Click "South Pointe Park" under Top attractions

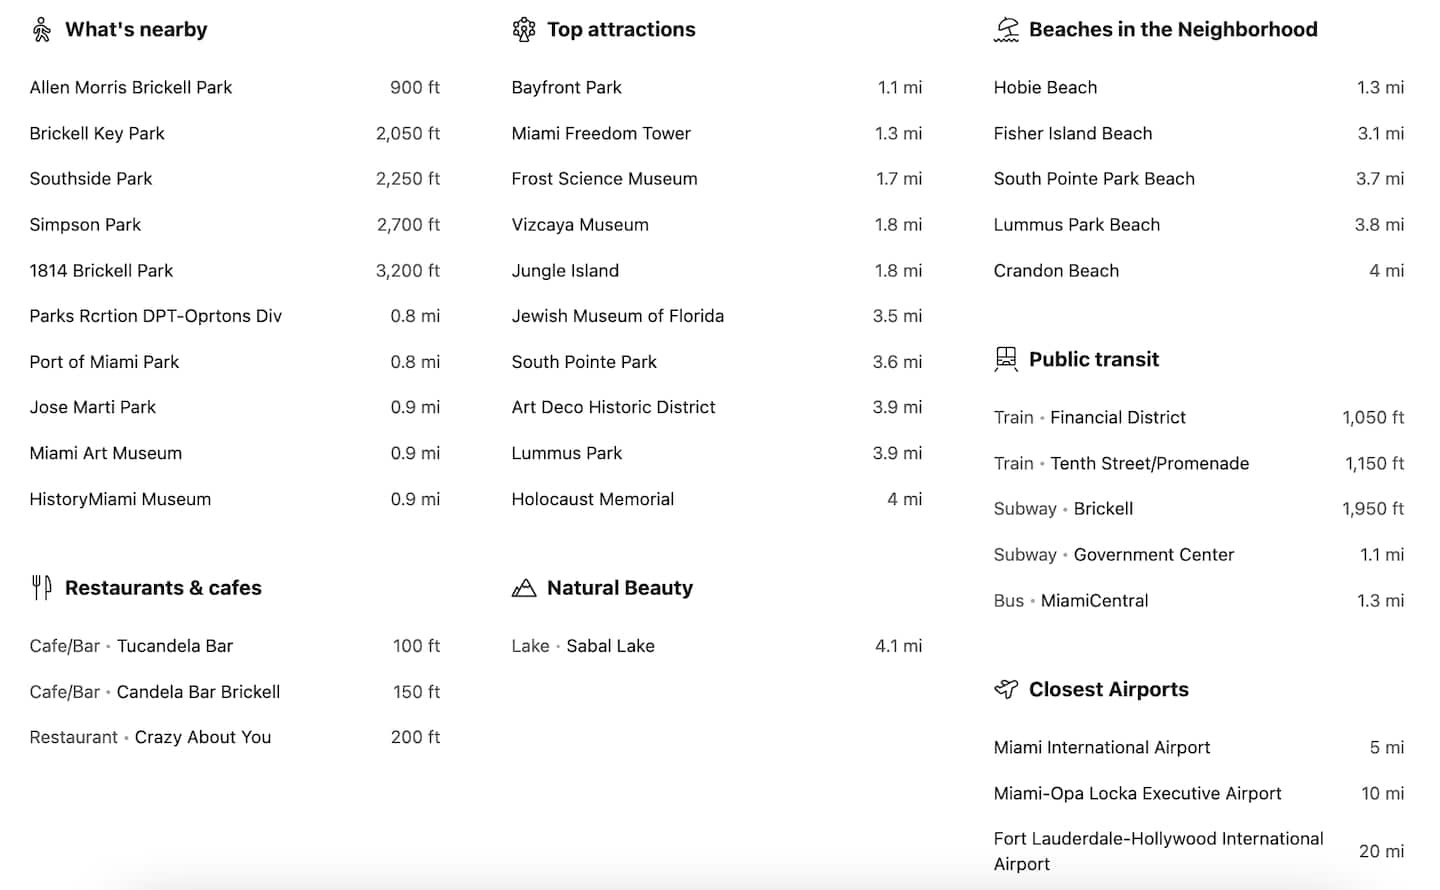pos(584,362)
